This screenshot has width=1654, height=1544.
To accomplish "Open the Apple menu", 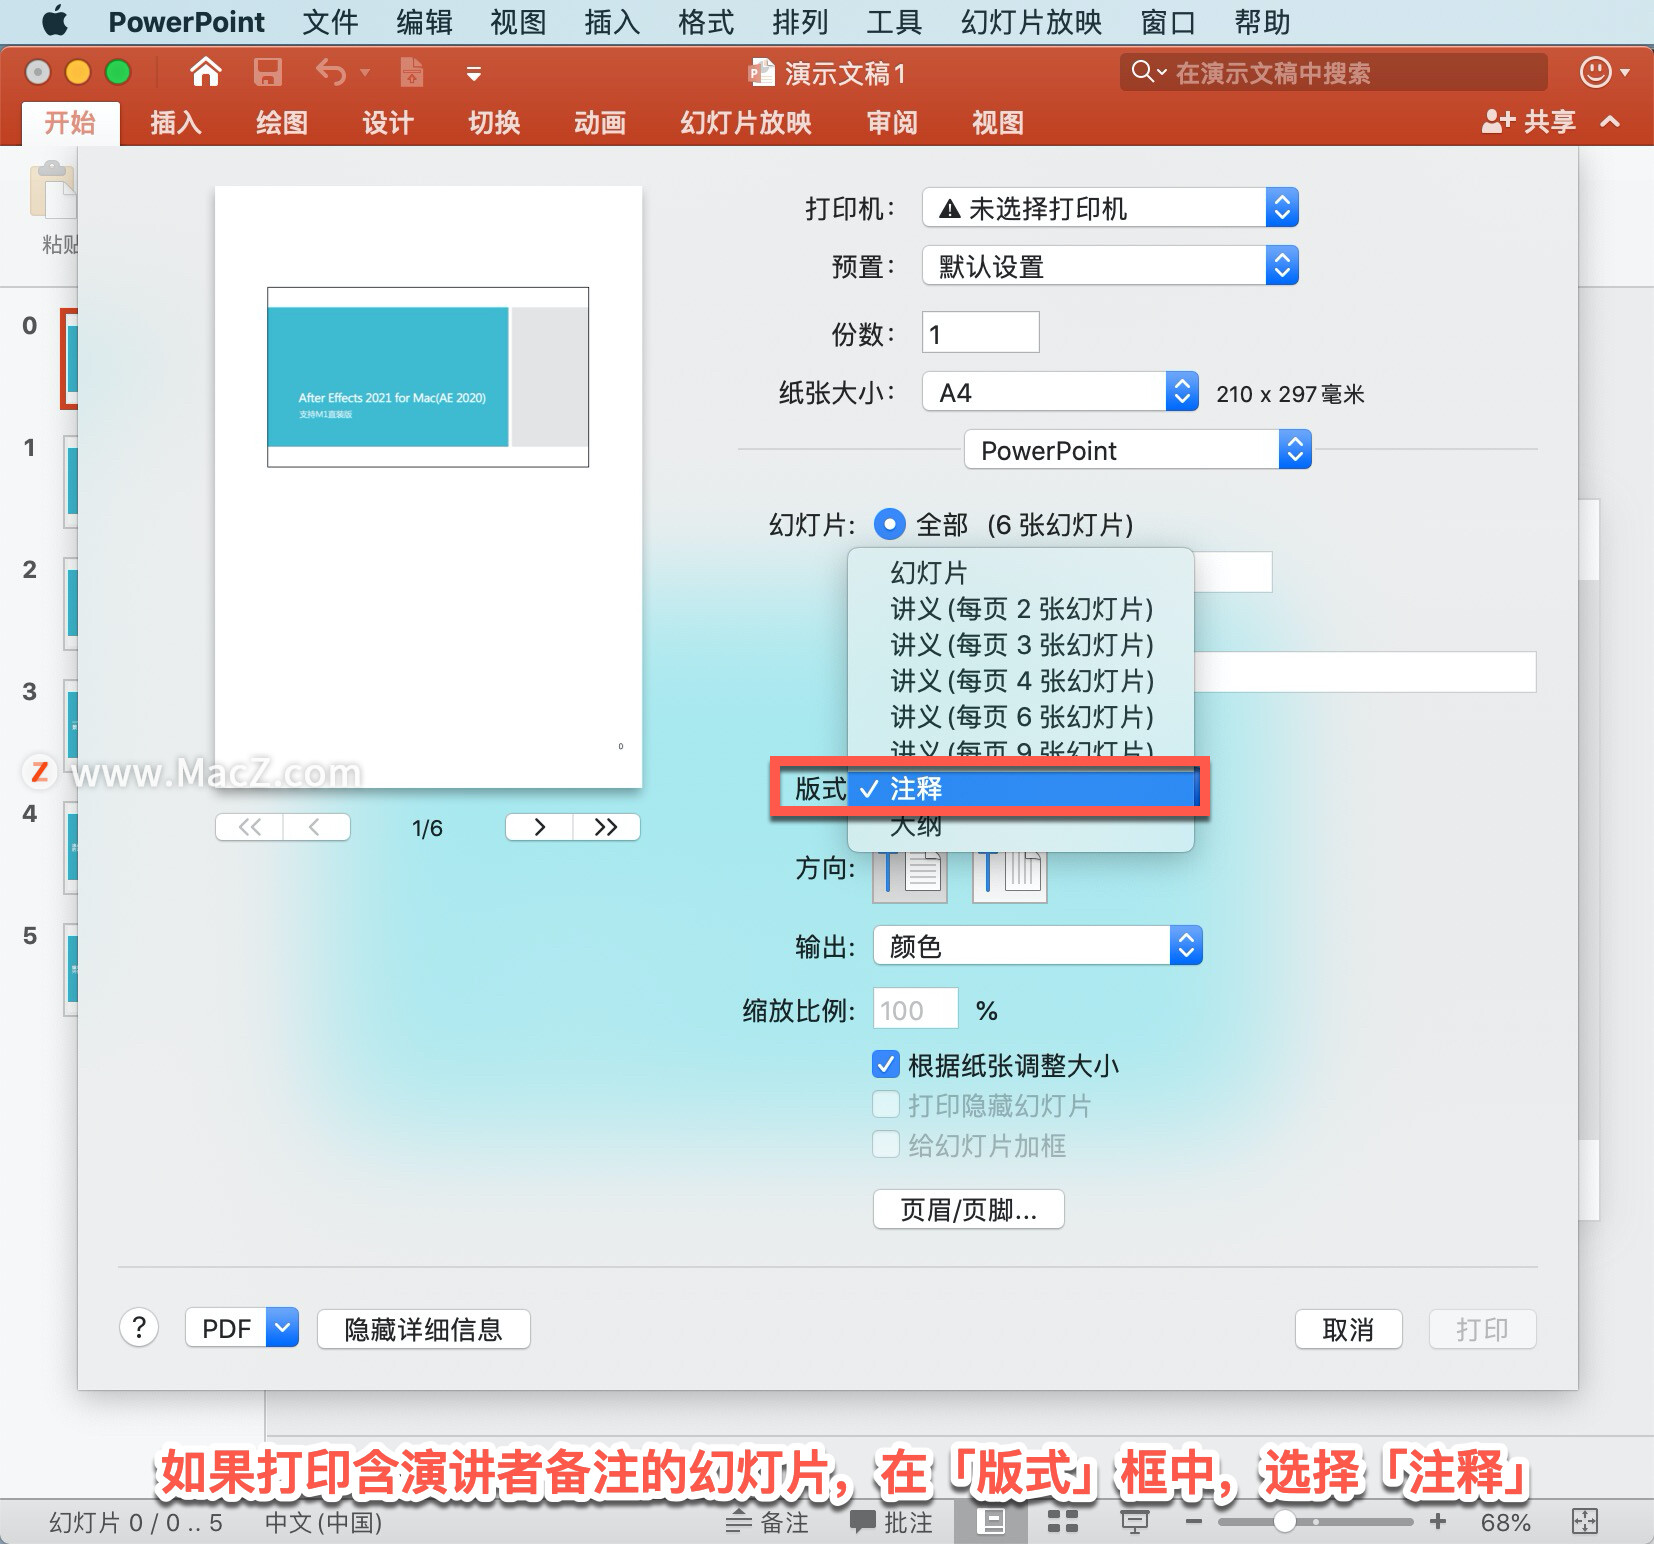I will click(54, 21).
